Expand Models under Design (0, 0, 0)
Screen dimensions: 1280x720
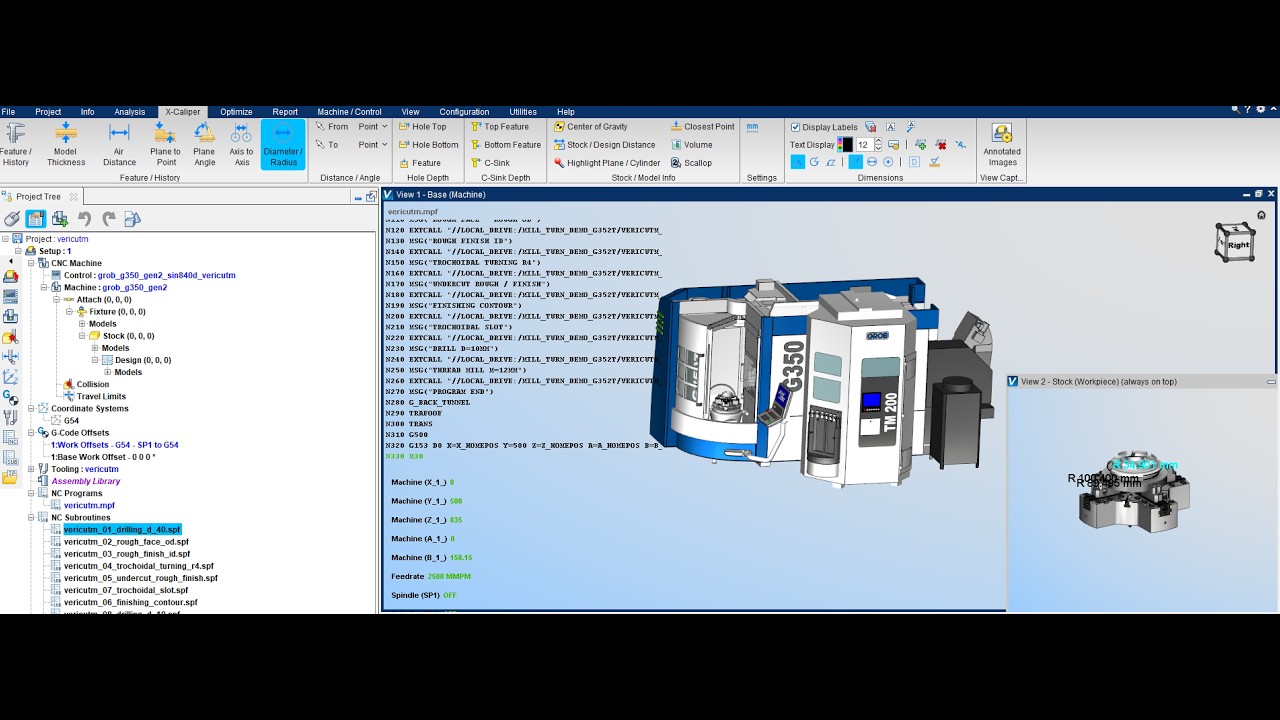coord(107,372)
